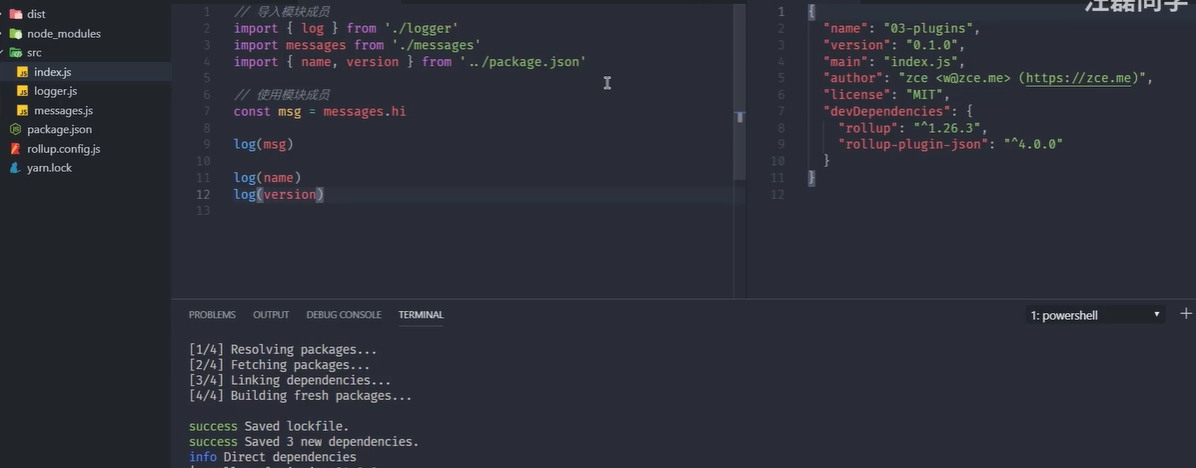
Task: Collapse the src folder chevron
Action: coord(4,52)
